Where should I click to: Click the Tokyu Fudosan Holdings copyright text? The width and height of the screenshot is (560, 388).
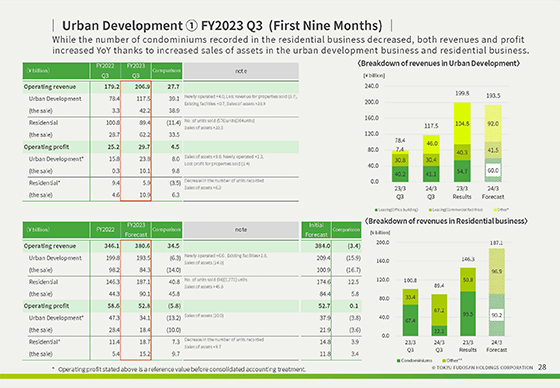coord(482,367)
